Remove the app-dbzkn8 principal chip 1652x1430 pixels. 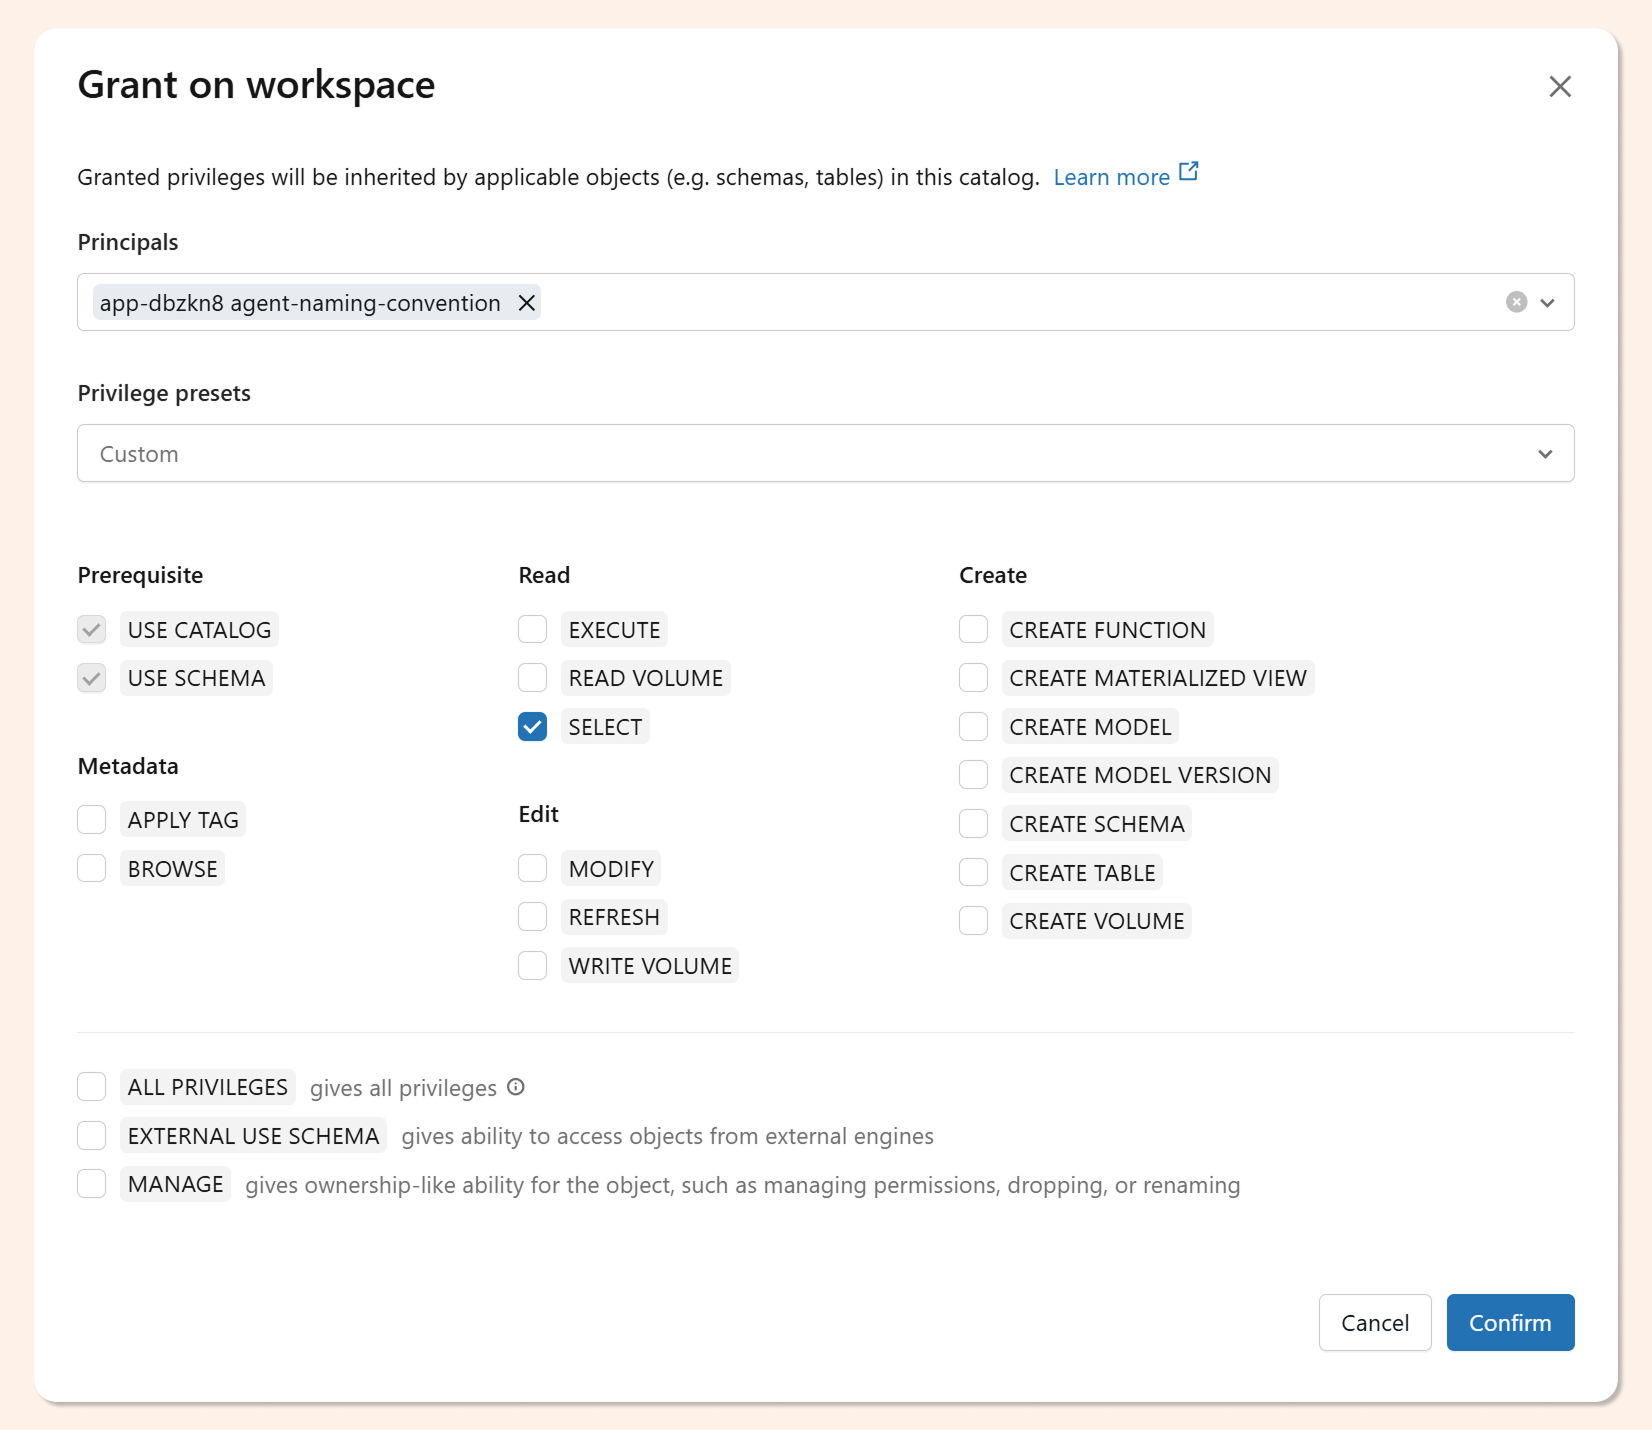pos(526,303)
